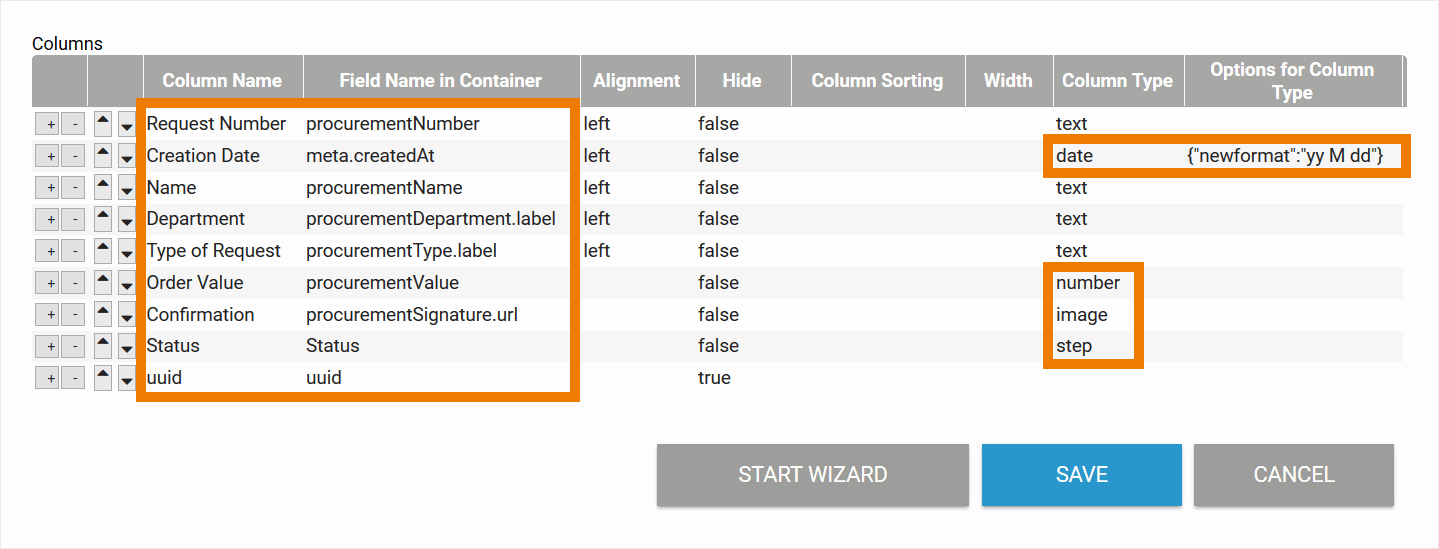Open the Column Type 'date' cell
The width and height of the screenshot is (1439, 549).
tap(1075, 156)
